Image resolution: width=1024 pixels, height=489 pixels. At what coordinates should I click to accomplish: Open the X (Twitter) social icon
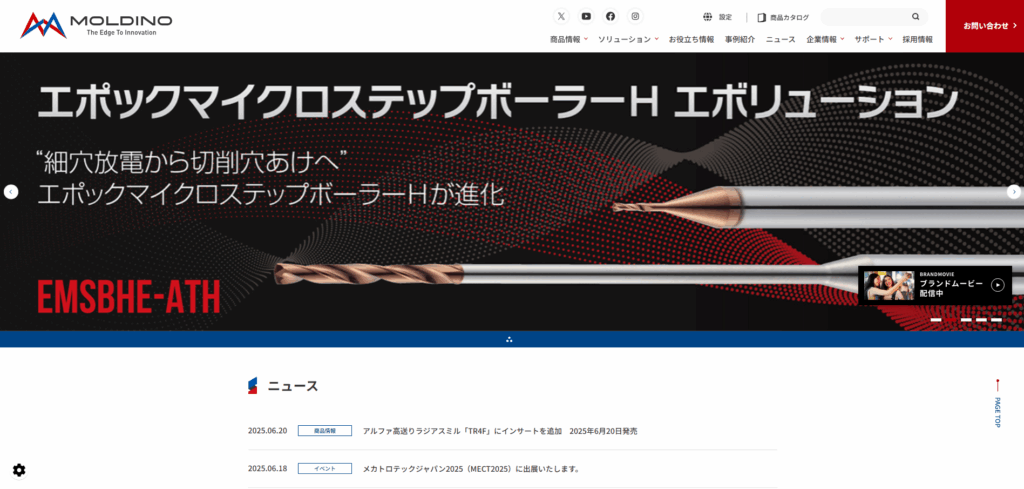pos(561,16)
